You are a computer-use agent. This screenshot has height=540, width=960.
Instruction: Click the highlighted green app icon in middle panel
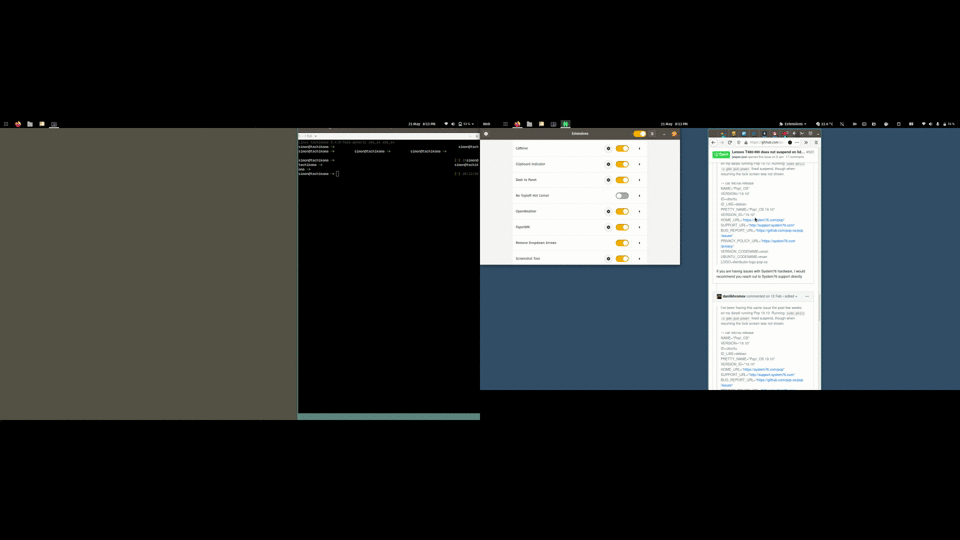pyautogui.click(x=566, y=124)
